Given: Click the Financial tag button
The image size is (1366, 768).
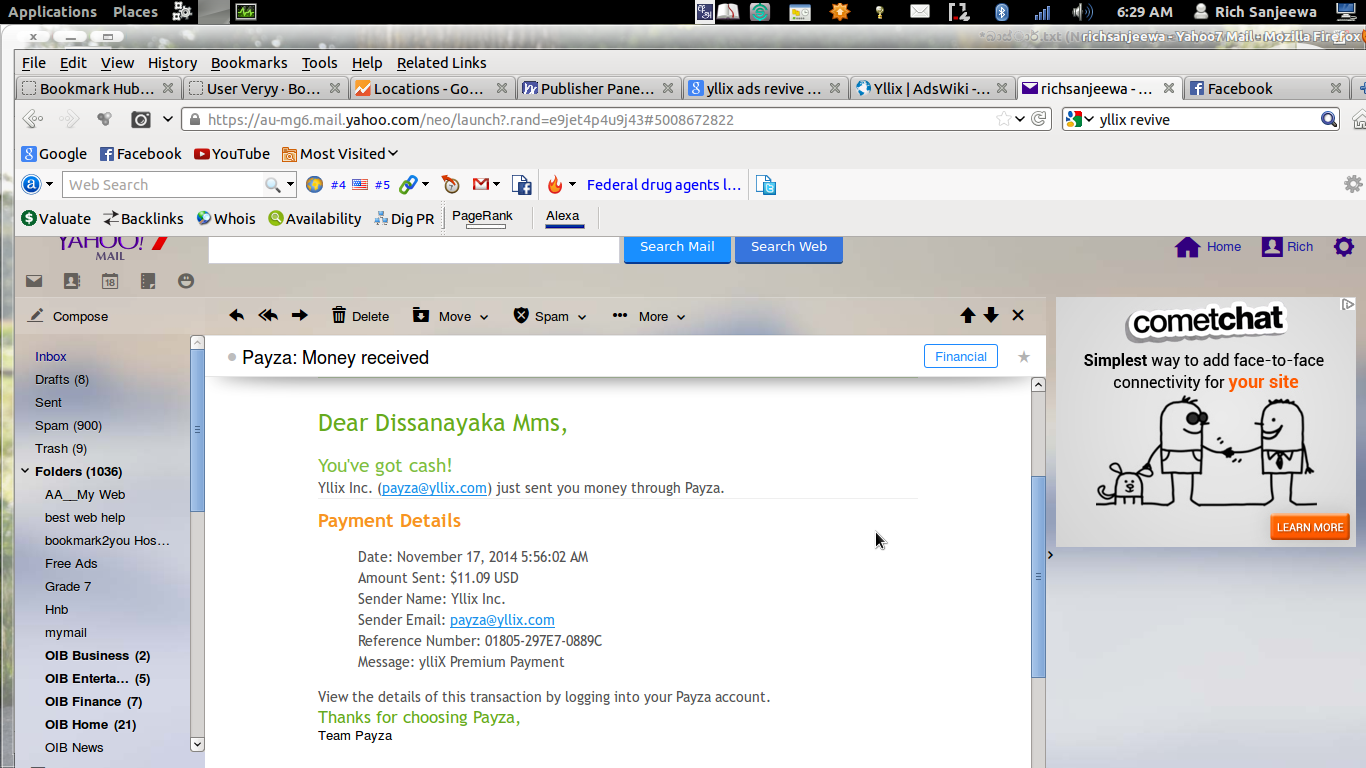Looking at the screenshot, I should click(960, 356).
